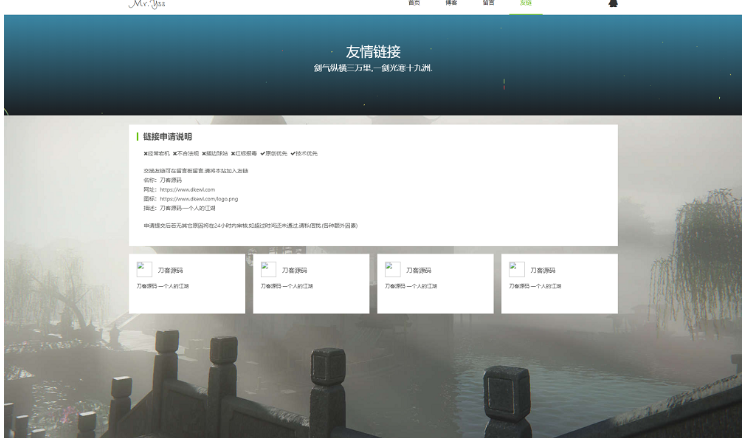Open the fourth 刀客源码 card title
Viewport: 744px width, 438px height.
pos(543,270)
